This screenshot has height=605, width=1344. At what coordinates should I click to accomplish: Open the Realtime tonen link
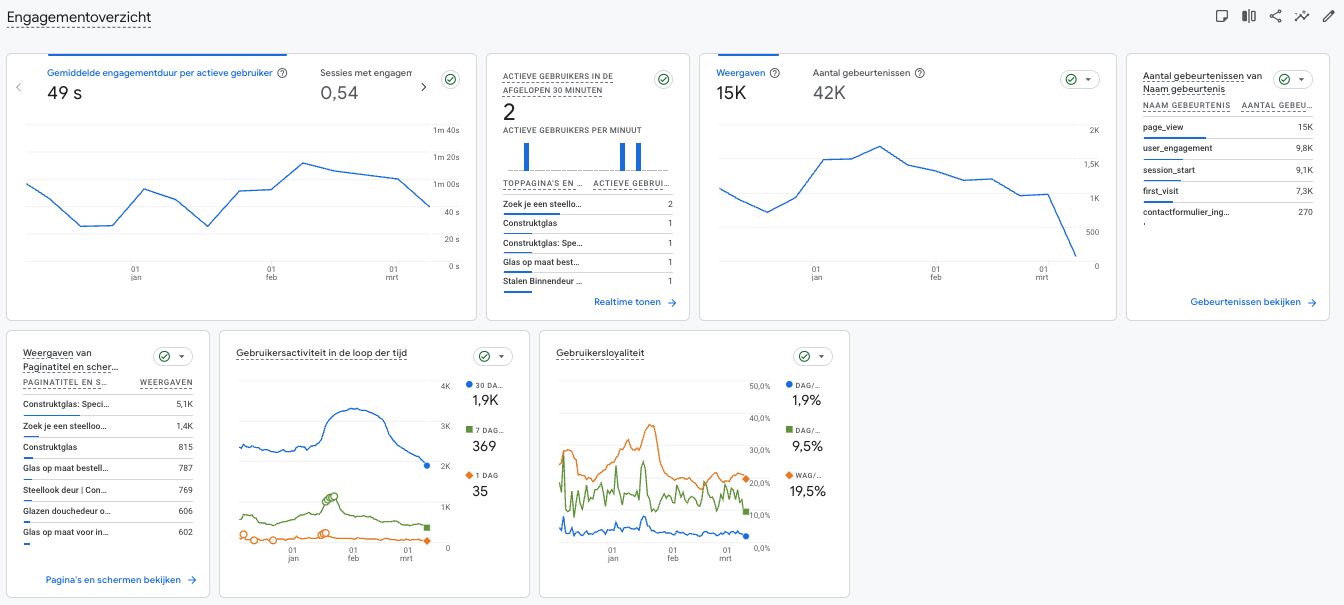pyautogui.click(x=635, y=302)
